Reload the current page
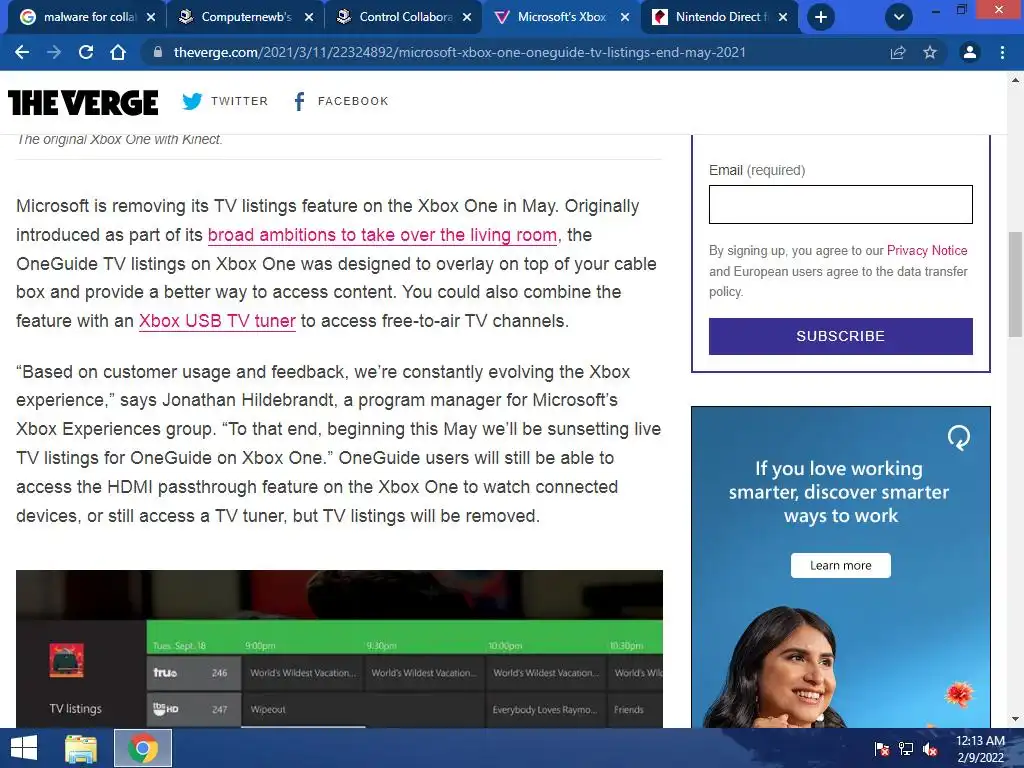The height and width of the screenshot is (768, 1024). click(x=86, y=52)
